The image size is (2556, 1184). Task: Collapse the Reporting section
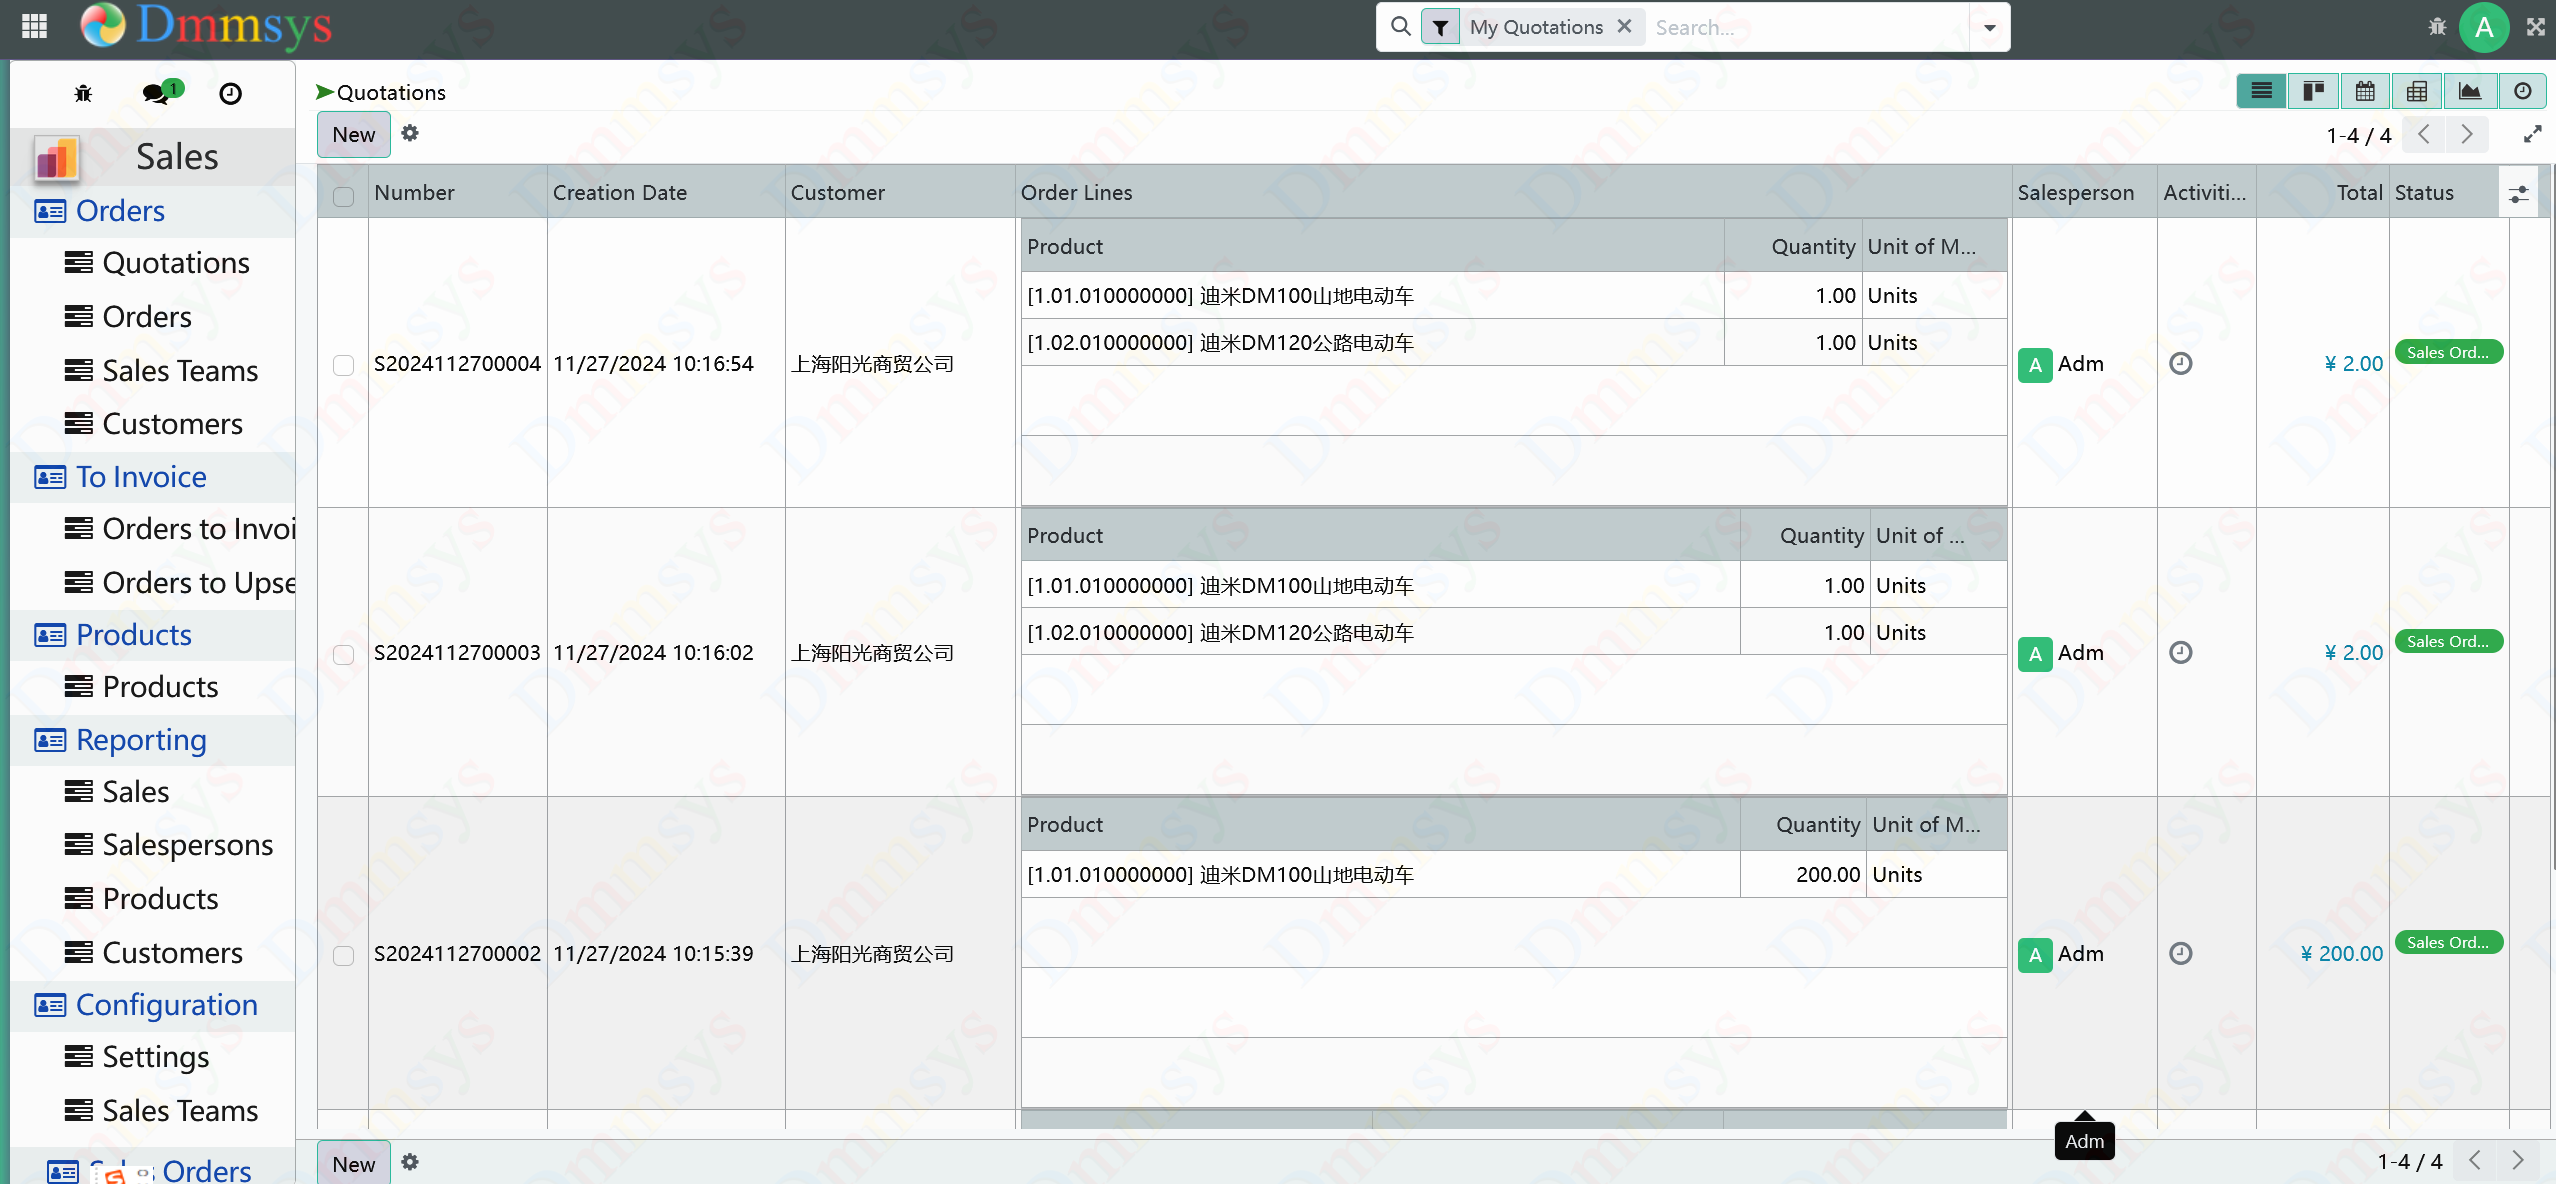[154, 740]
